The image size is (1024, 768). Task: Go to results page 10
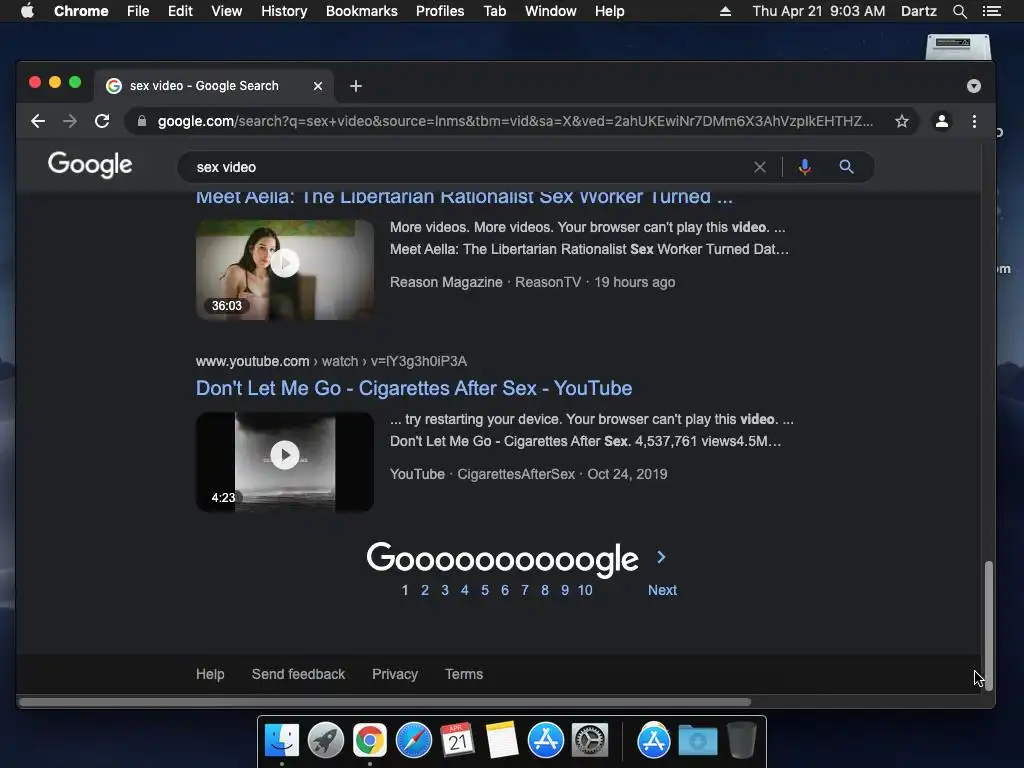pos(585,590)
